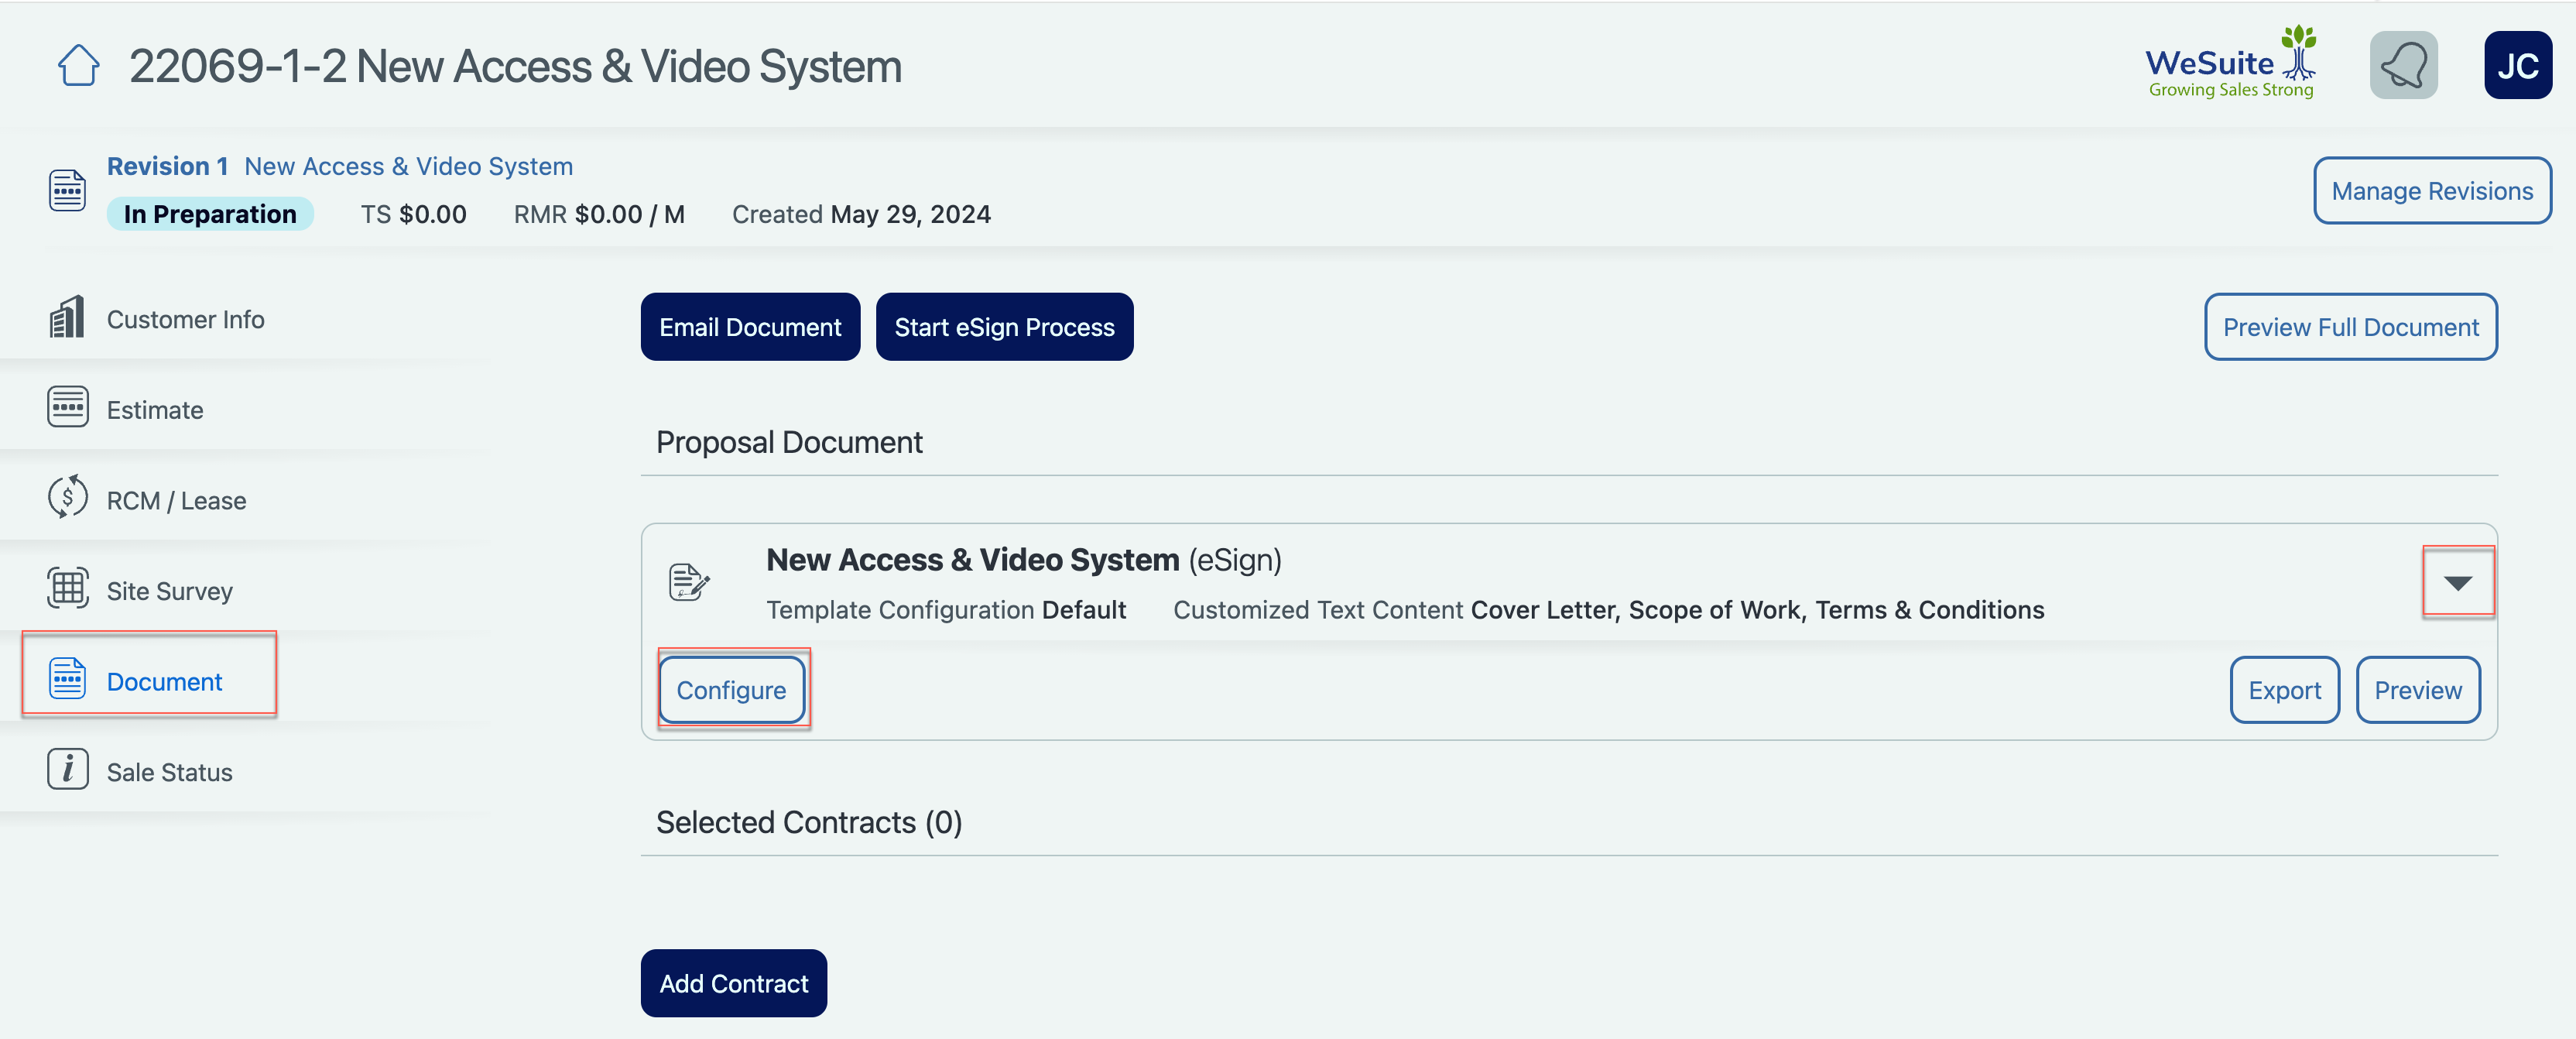Click the RCM / Lease dollar icon
Screen dimensions: 2576x1039
coord(67,497)
